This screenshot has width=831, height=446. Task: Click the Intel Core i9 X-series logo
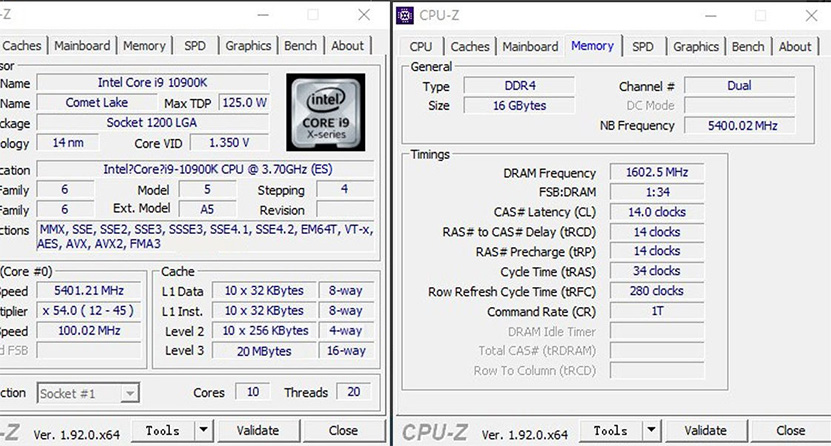325,112
